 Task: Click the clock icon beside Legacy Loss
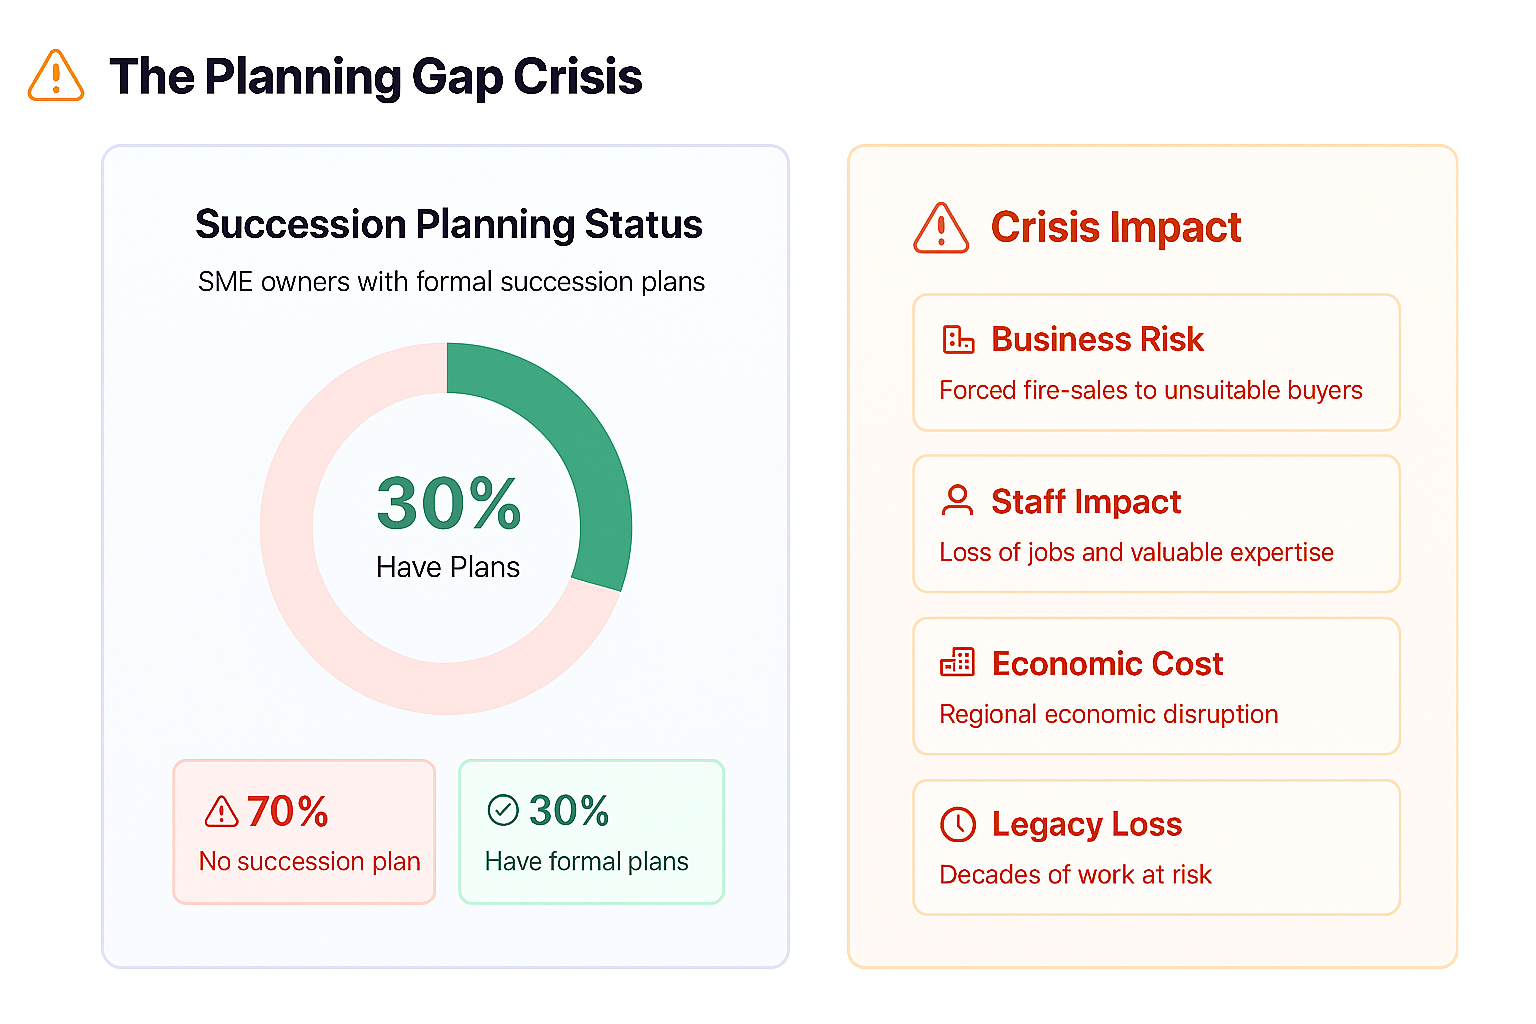pyautogui.click(x=958, y=824)
